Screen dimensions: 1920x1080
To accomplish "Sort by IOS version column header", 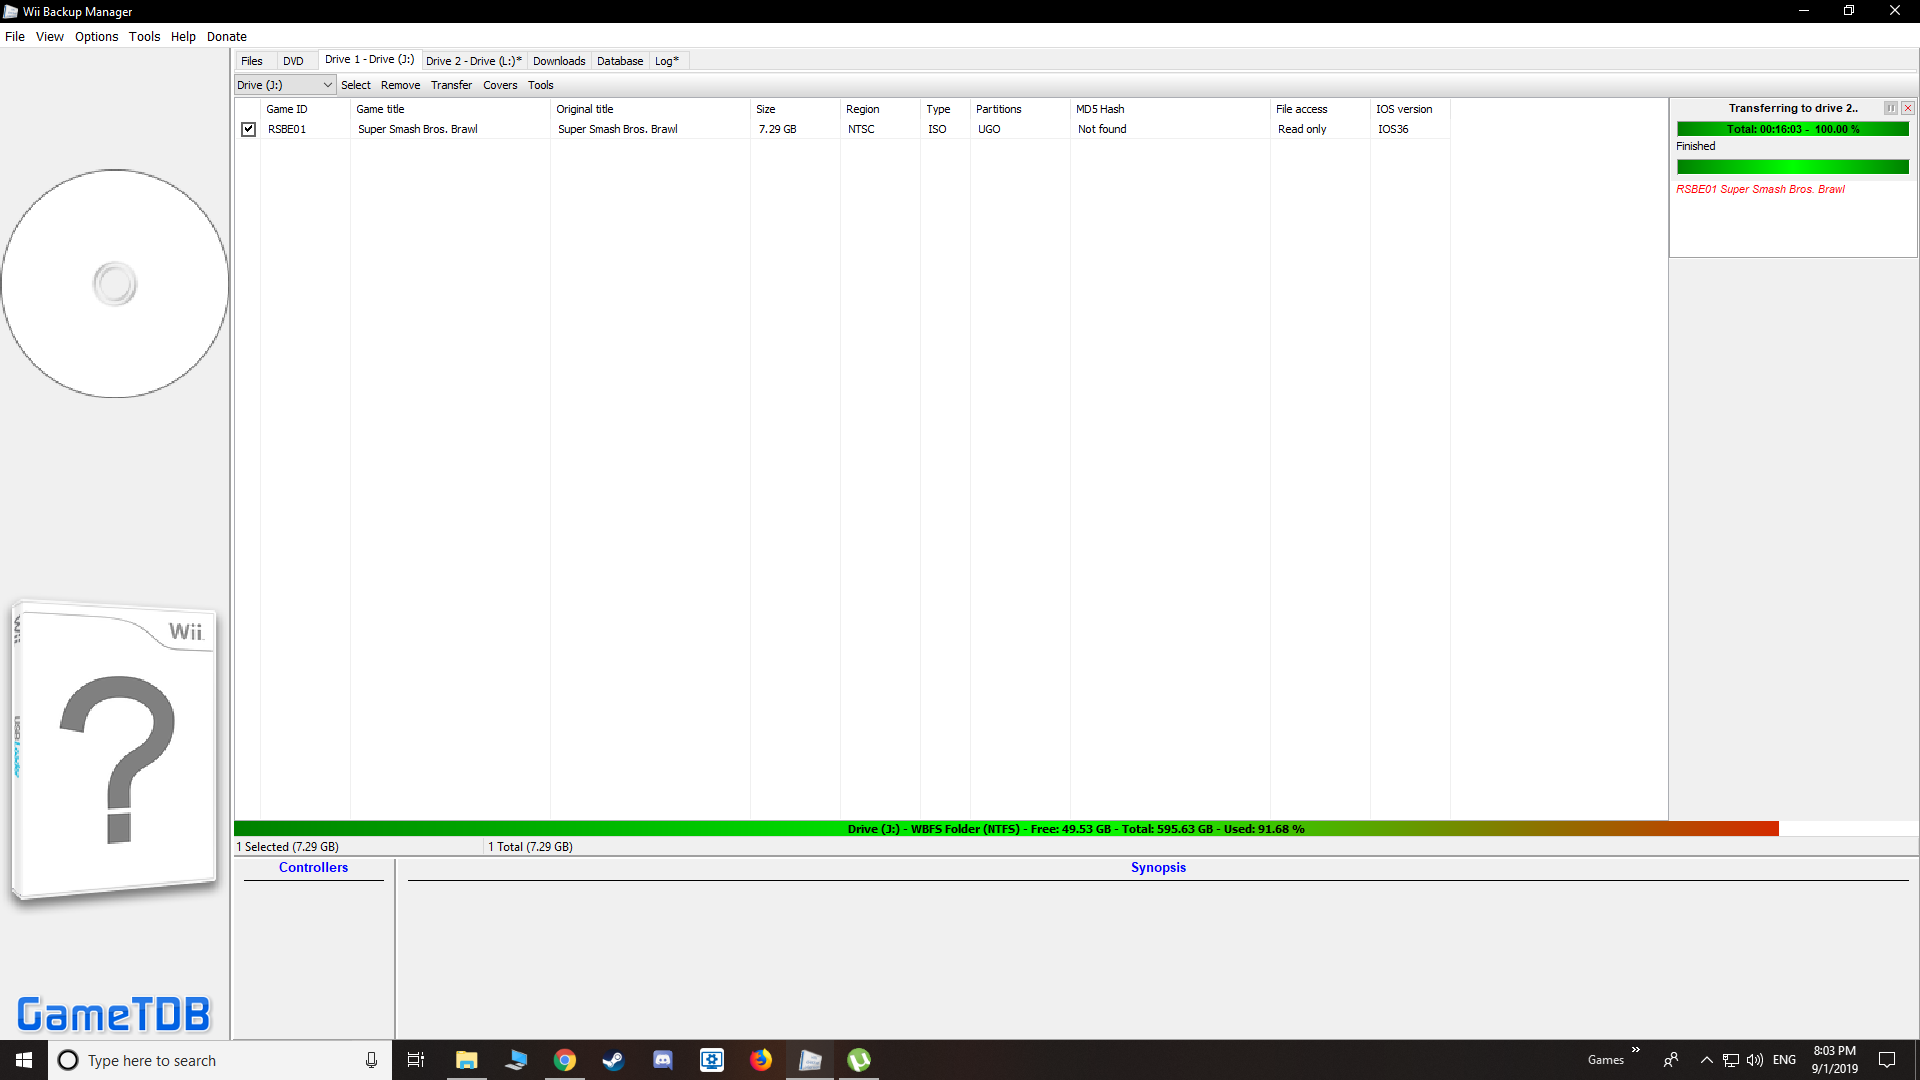I will (1410, 109).
